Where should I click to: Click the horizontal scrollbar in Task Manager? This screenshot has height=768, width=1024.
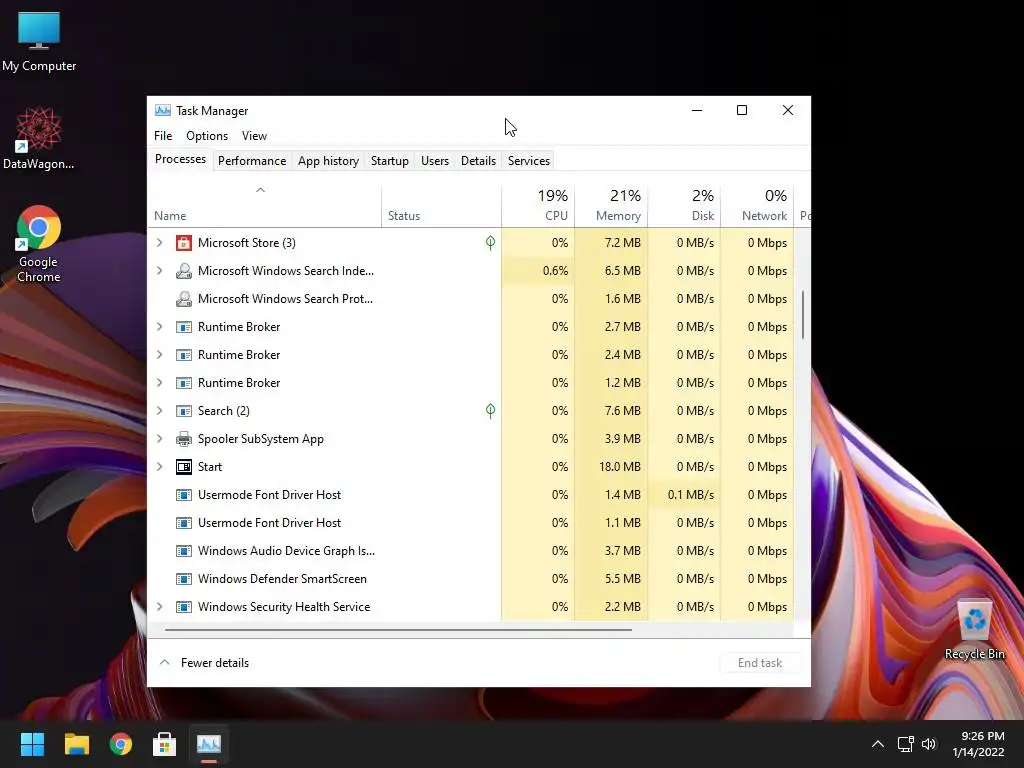pos(398,630)
